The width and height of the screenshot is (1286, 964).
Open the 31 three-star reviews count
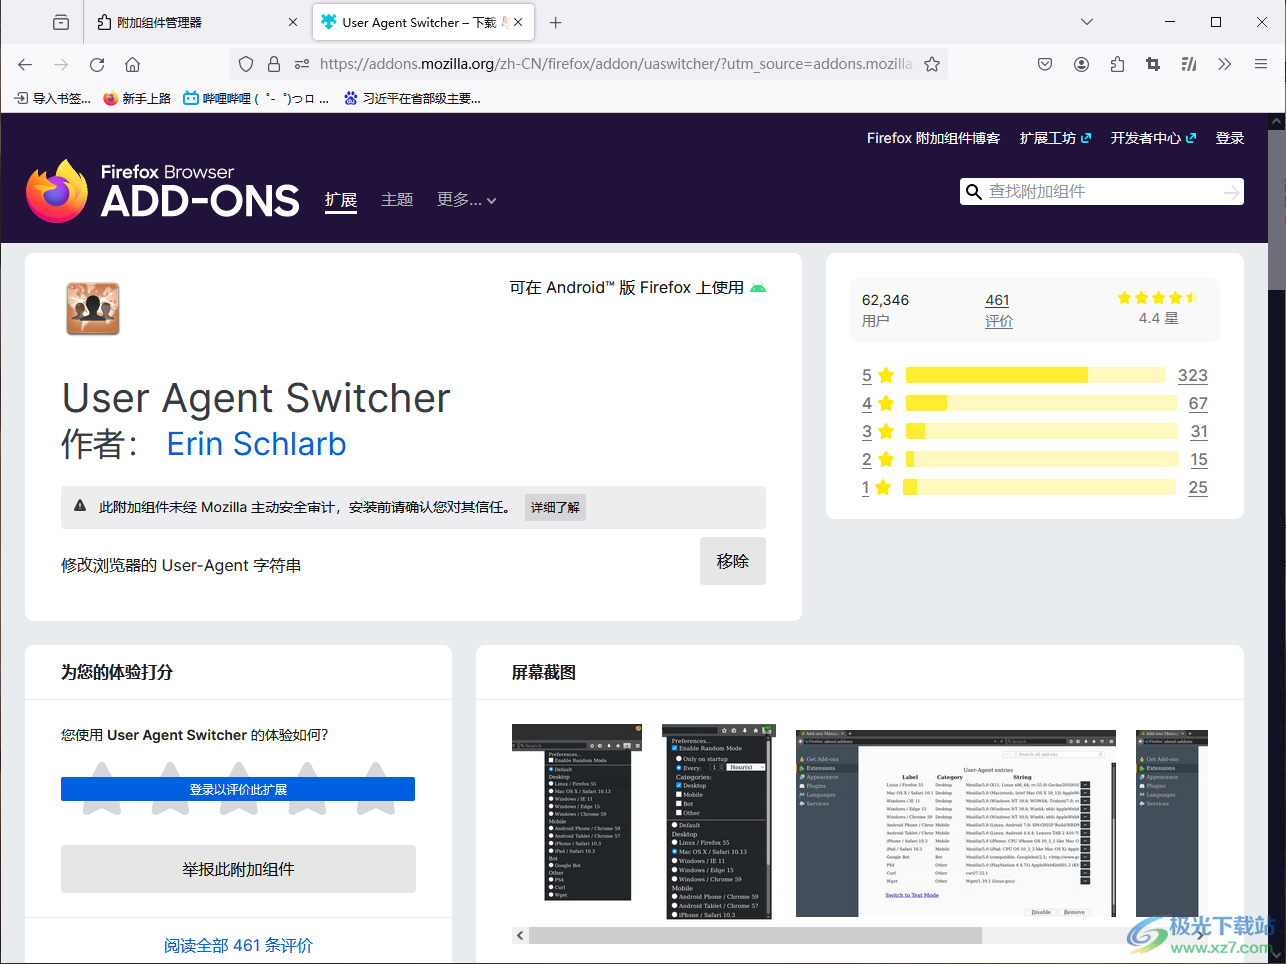click(x=1199, y=431)
